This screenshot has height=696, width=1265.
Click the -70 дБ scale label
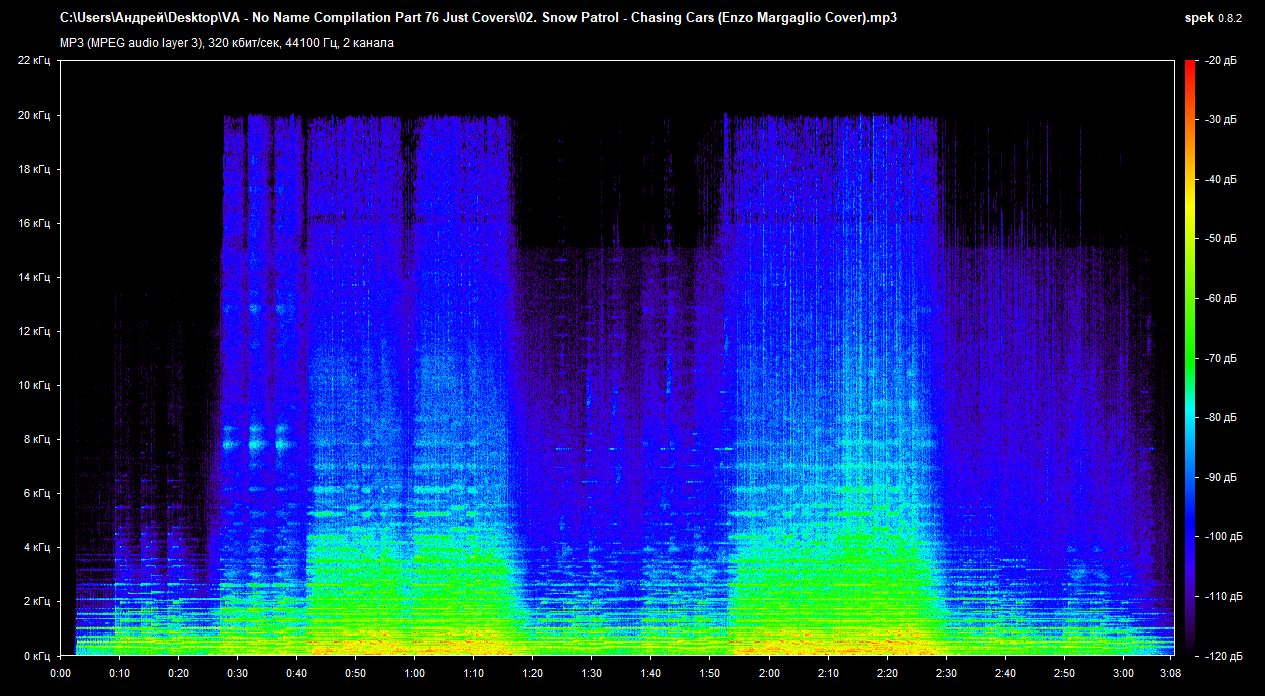(x=1221, y=358)
